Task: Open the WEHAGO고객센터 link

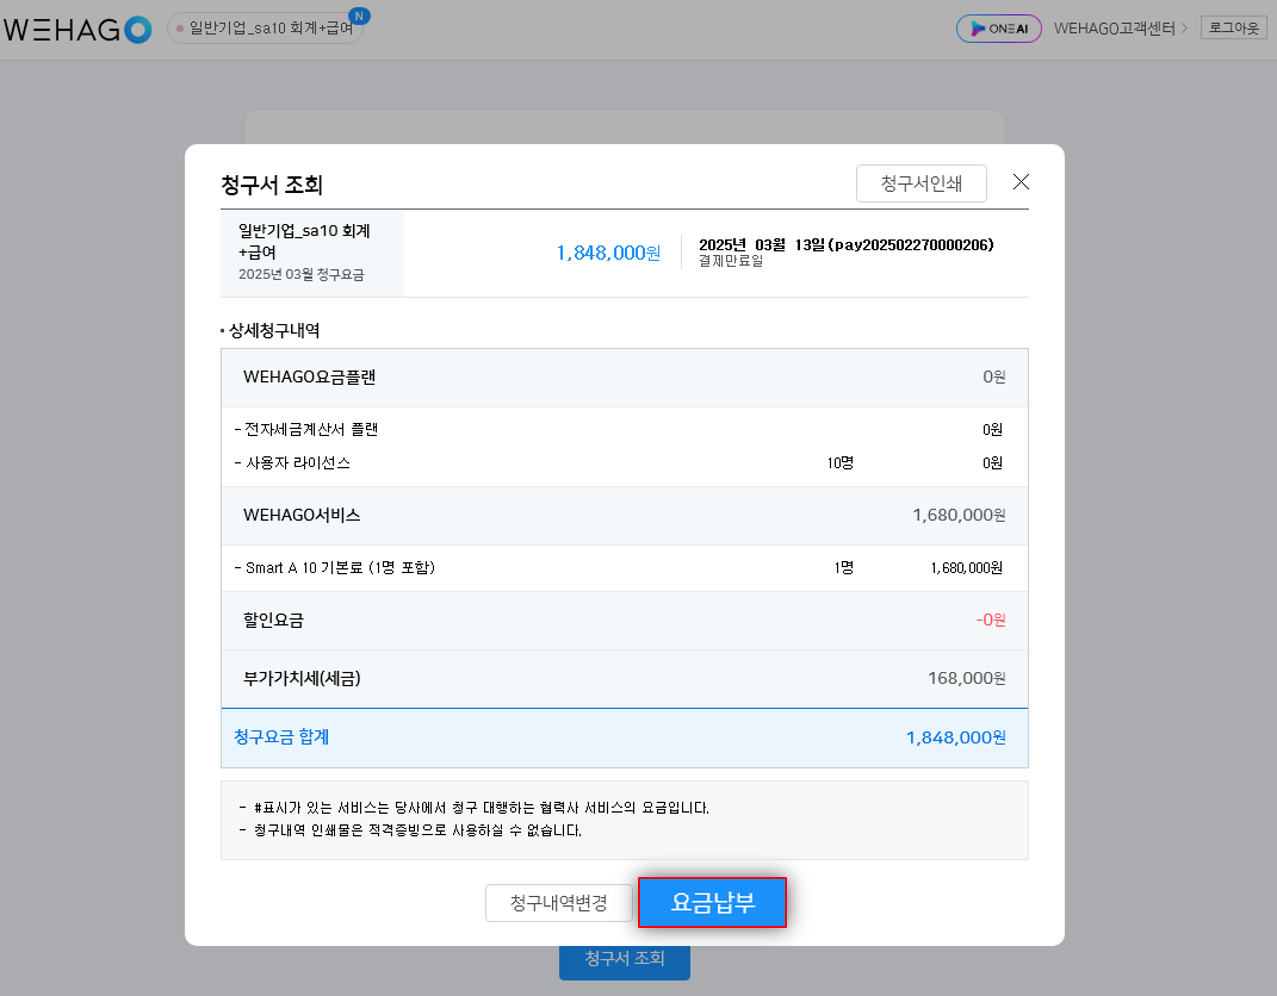Action: point(1121,28)
